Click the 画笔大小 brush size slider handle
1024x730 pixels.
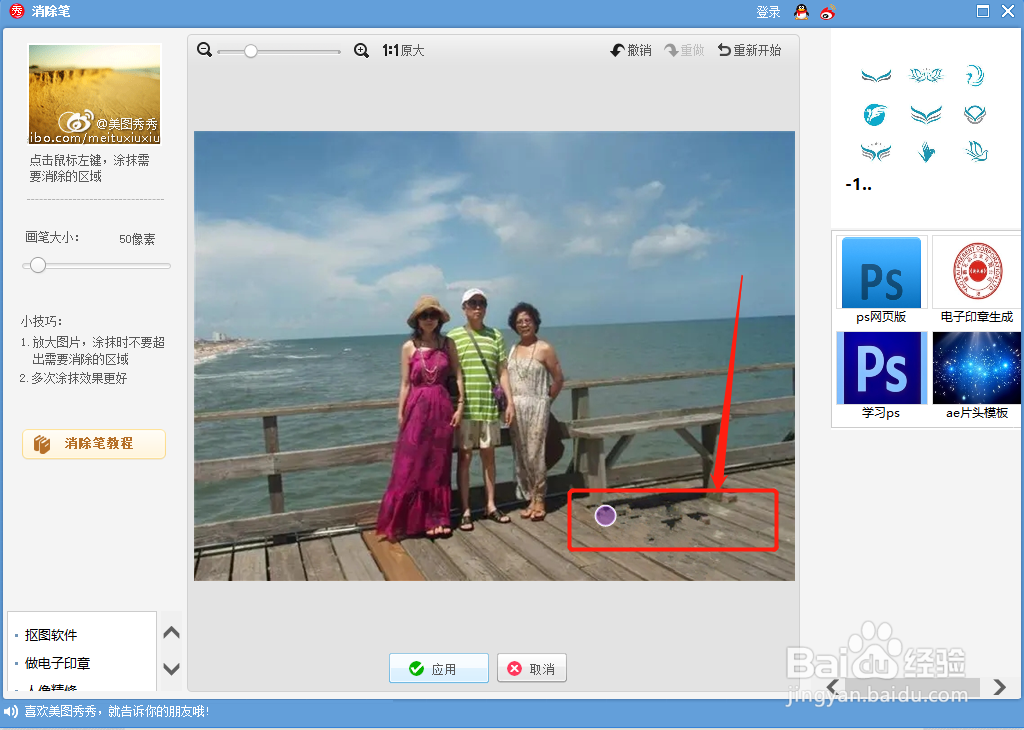[38, 265]
